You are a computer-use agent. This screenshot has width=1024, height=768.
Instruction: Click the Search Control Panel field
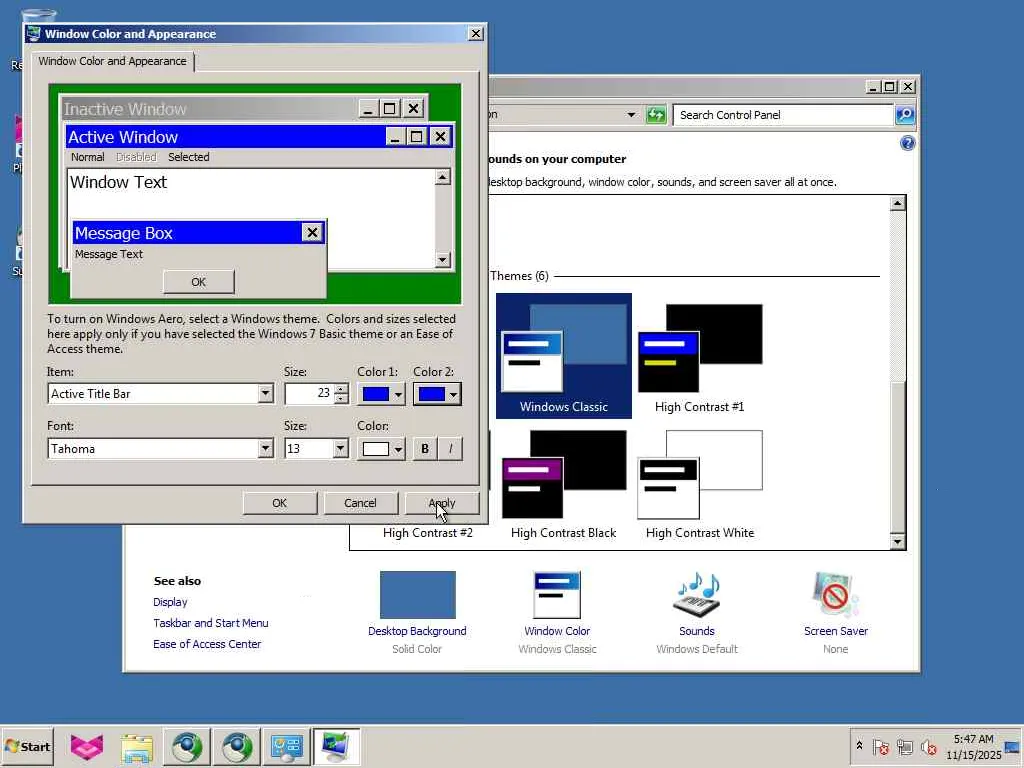coord(783,115)
